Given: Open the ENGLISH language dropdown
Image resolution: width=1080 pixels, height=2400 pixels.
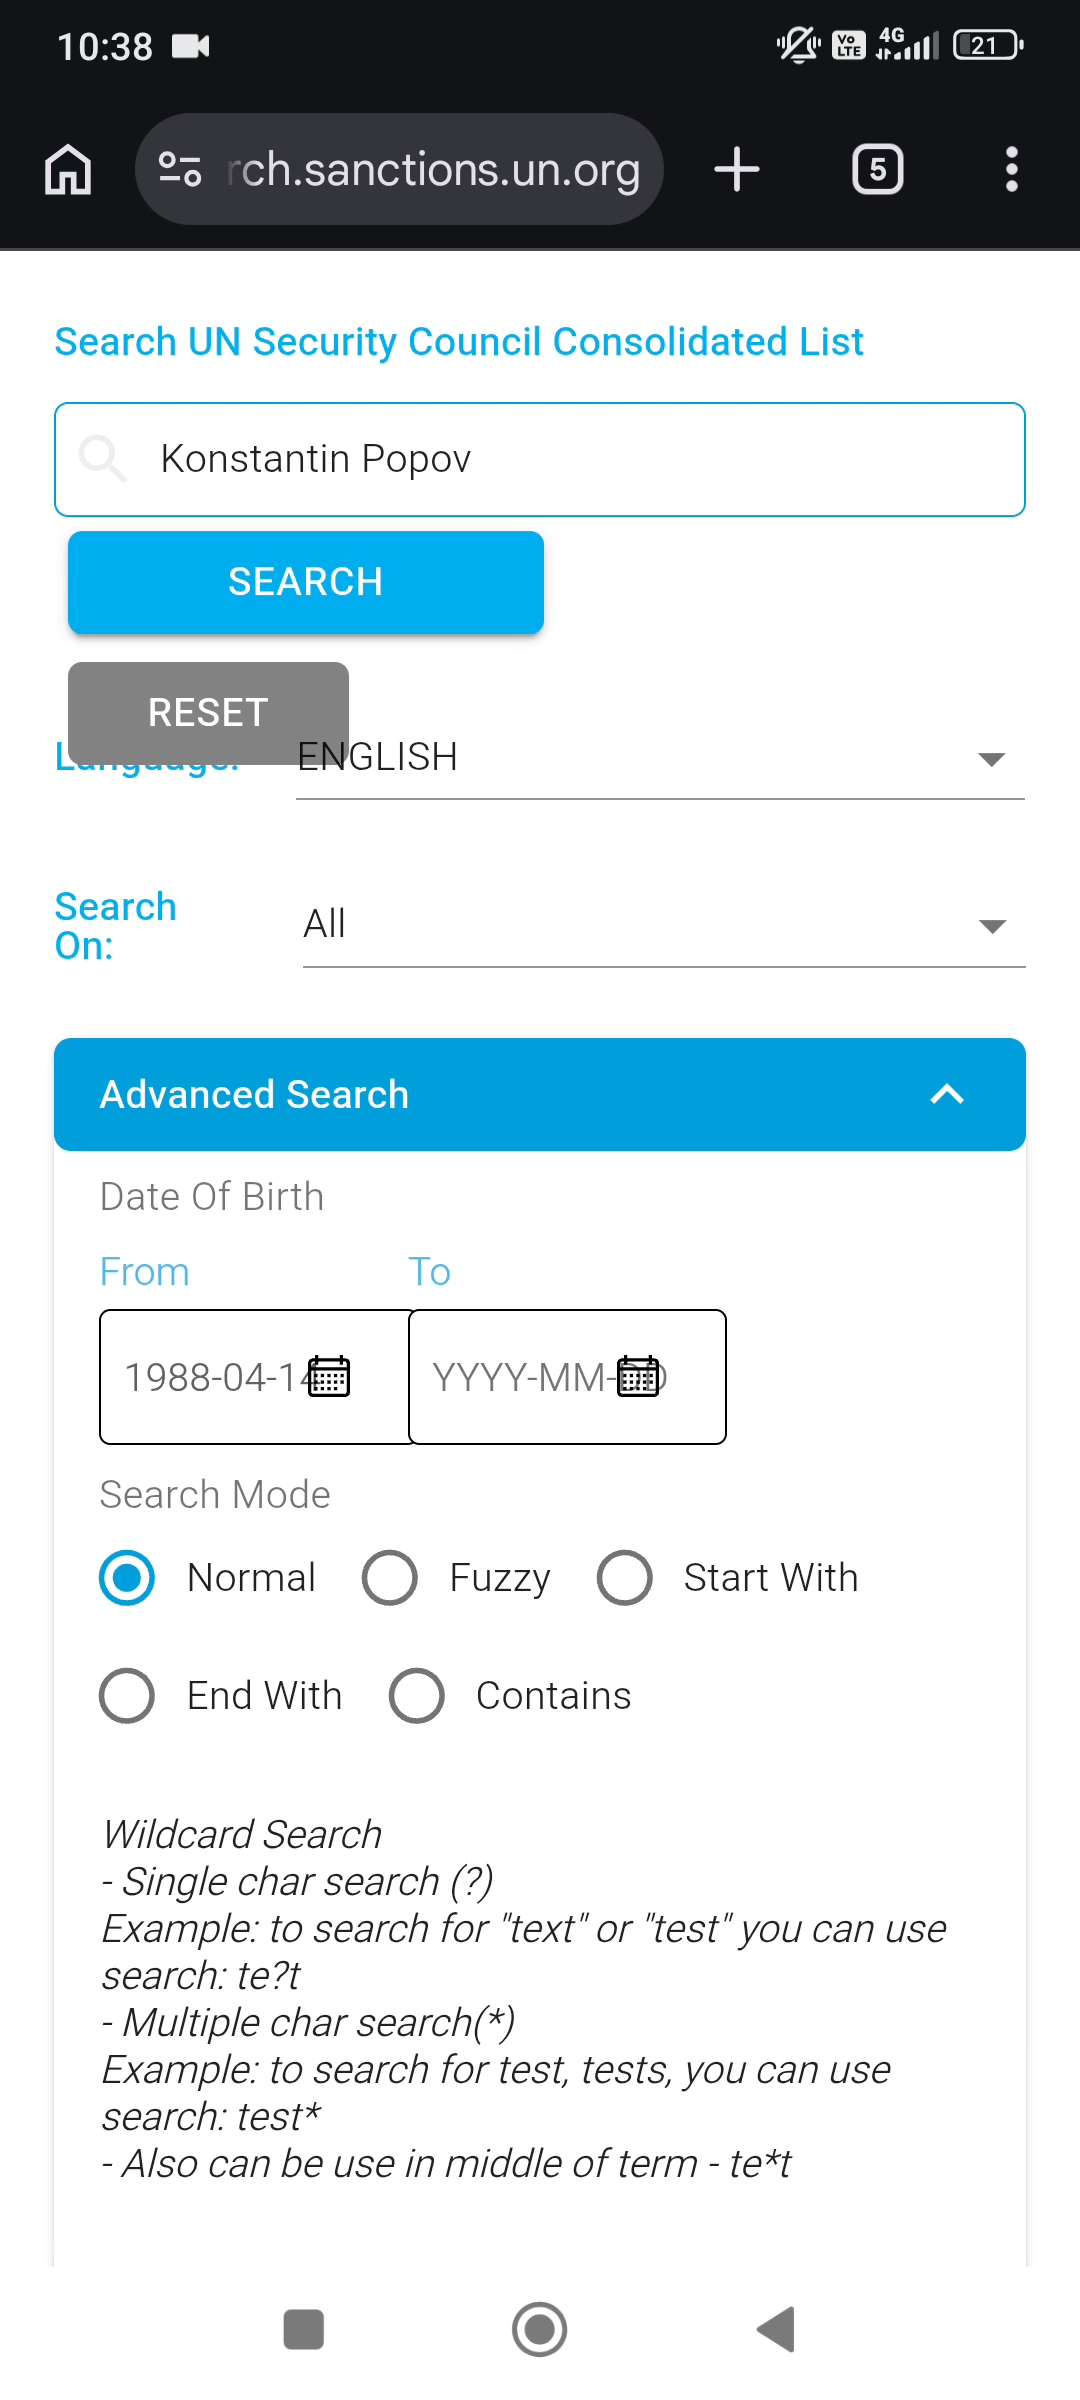Looking at the screenshot, I should click(x=660, y=758).
